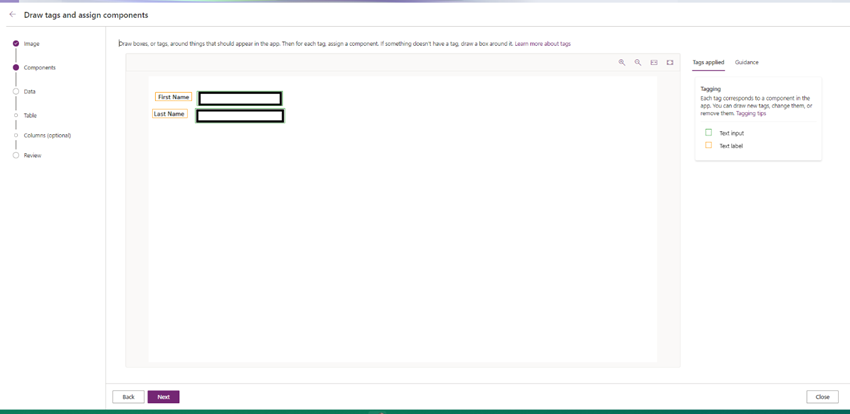Jump to the Review step
The height and width of the screenshot is (414, 850).
pyautogui.click(x=33, y=156)
